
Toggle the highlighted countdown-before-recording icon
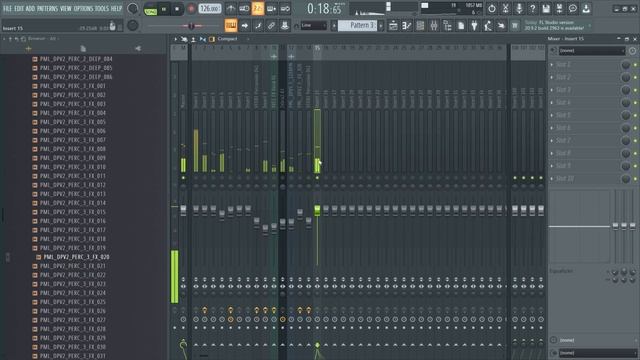258,9
